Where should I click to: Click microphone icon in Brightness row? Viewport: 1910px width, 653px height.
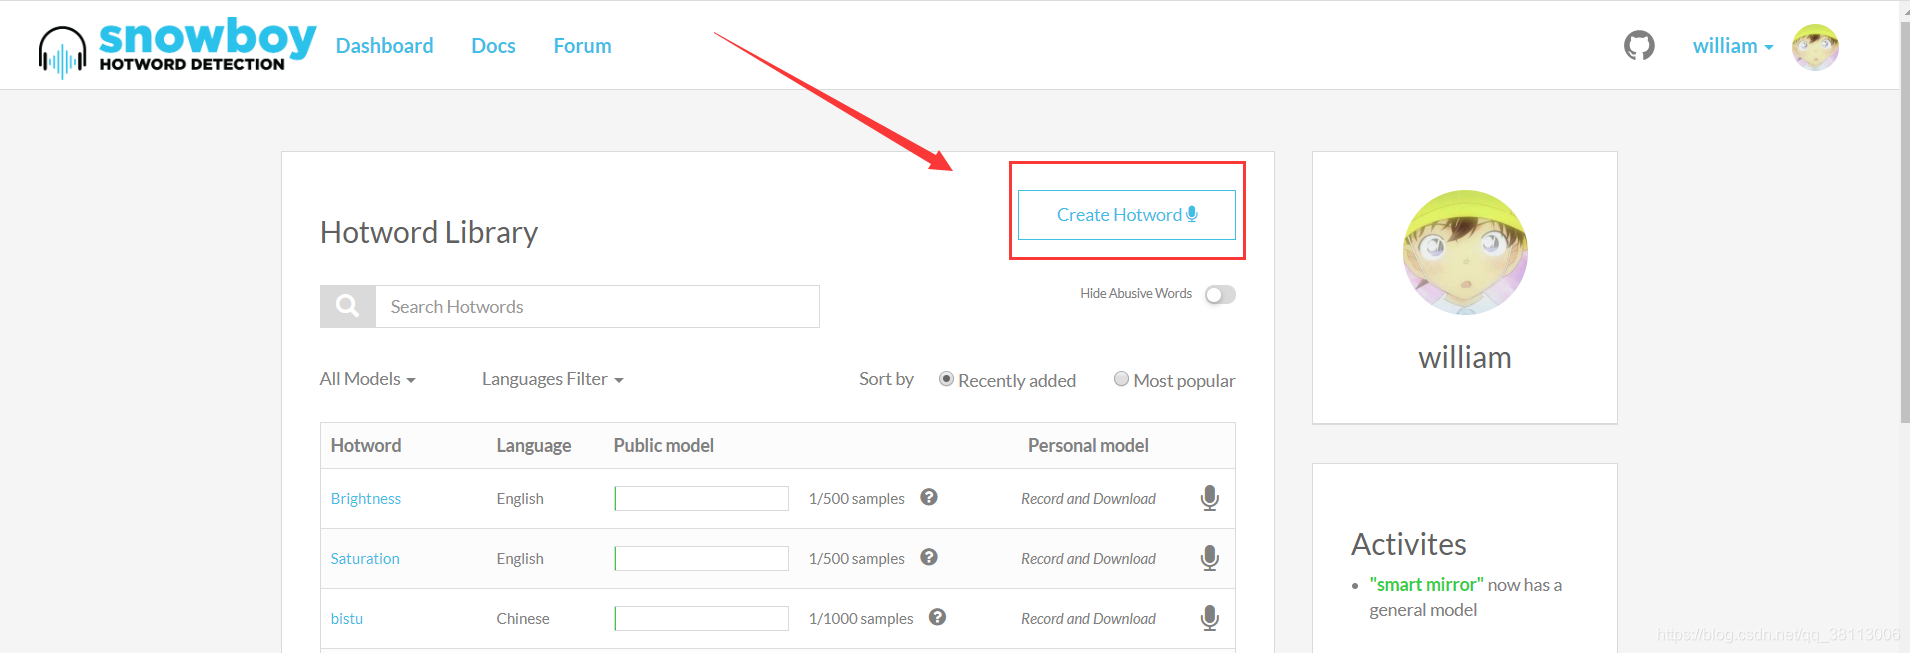[x=1209, y=498]
